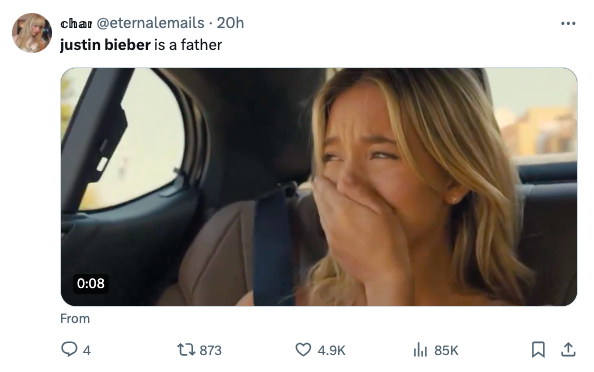Open the display name char
Screen dimensions: 594x372
tap(76, 24)
